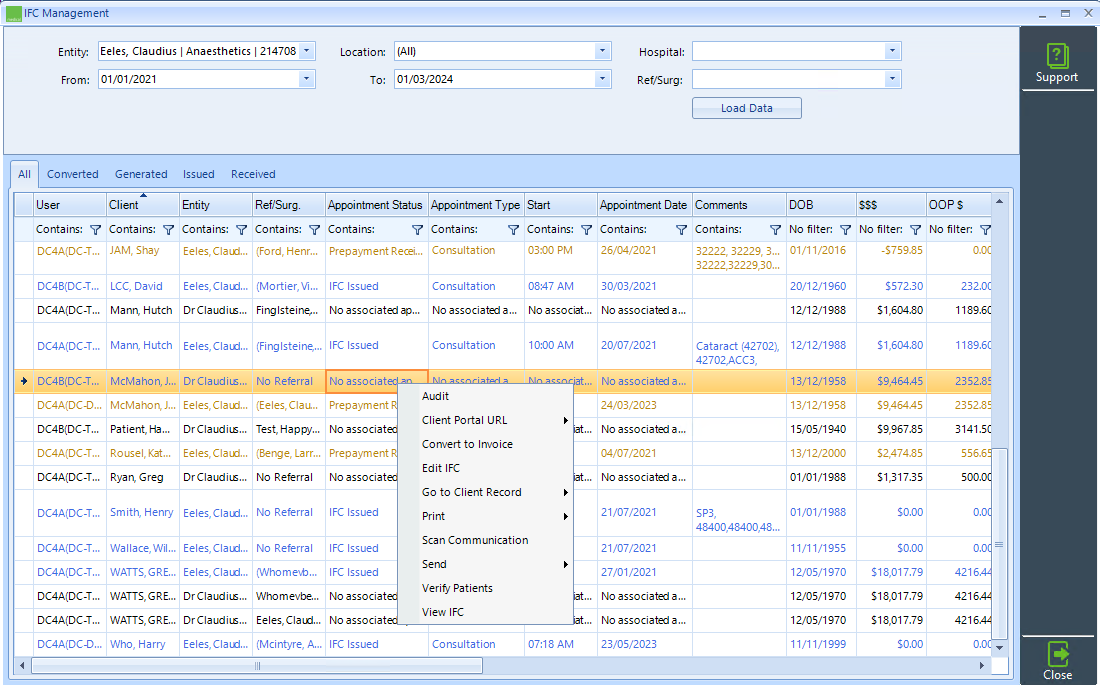Sort by the Client column header

click(143, 205)
